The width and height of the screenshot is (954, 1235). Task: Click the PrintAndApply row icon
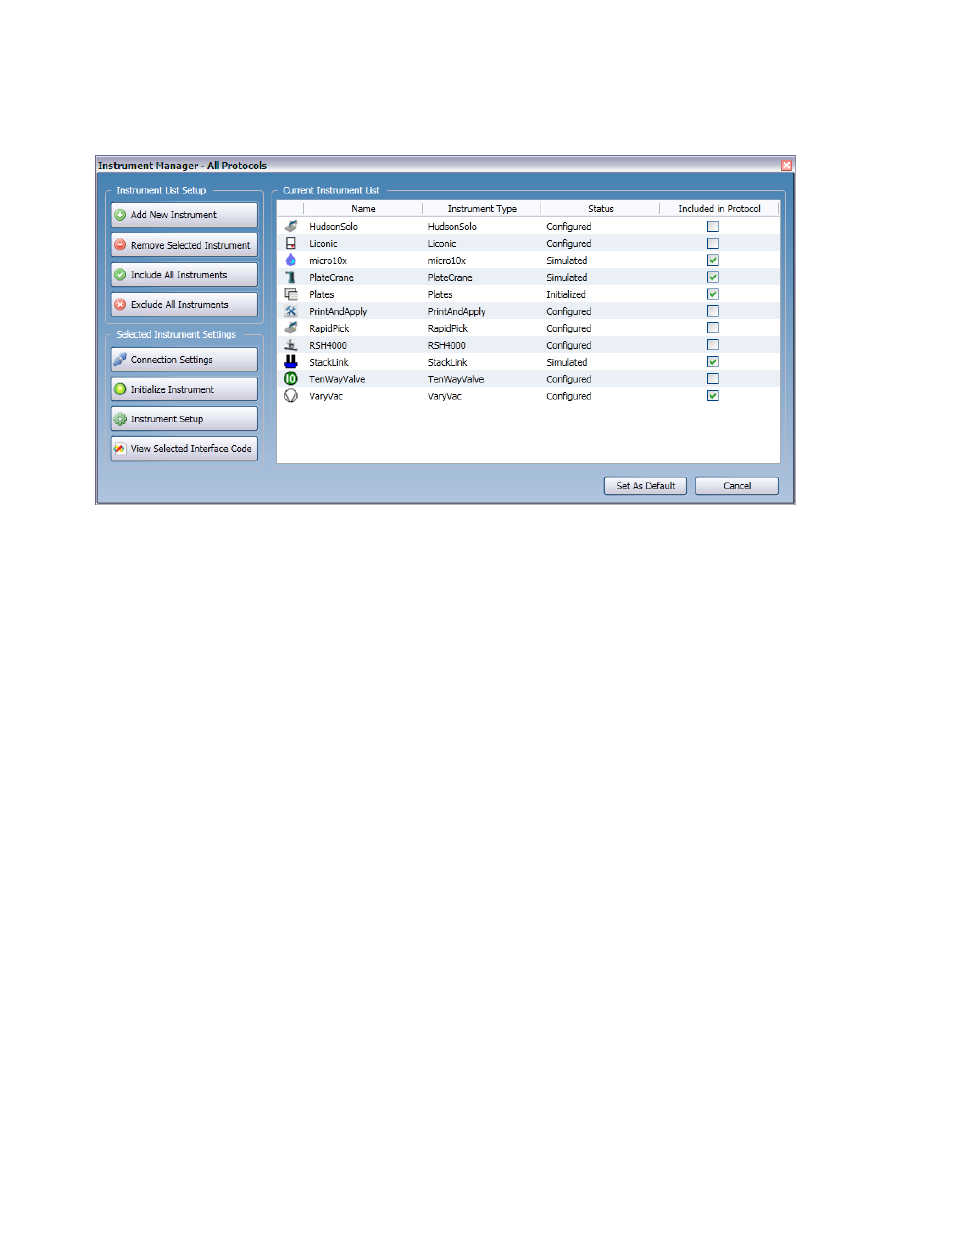click(x=291, y=311)
